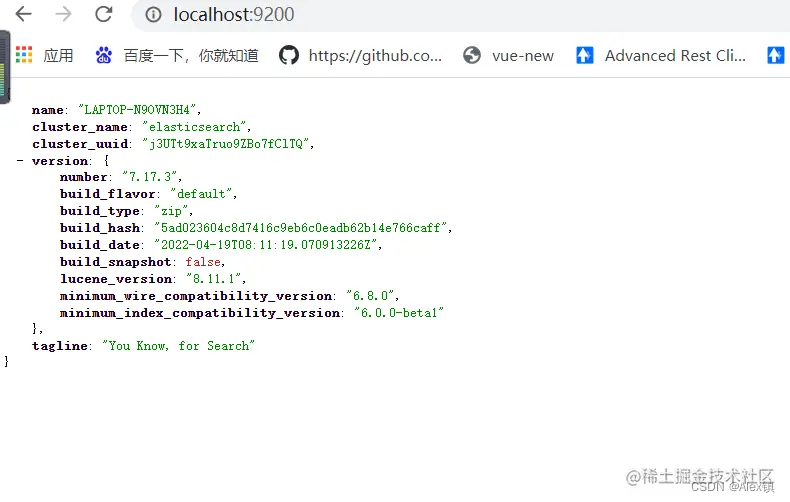Open the 应用 apps grid icon
Screen dimensions: 790x502
click(24, 55)
